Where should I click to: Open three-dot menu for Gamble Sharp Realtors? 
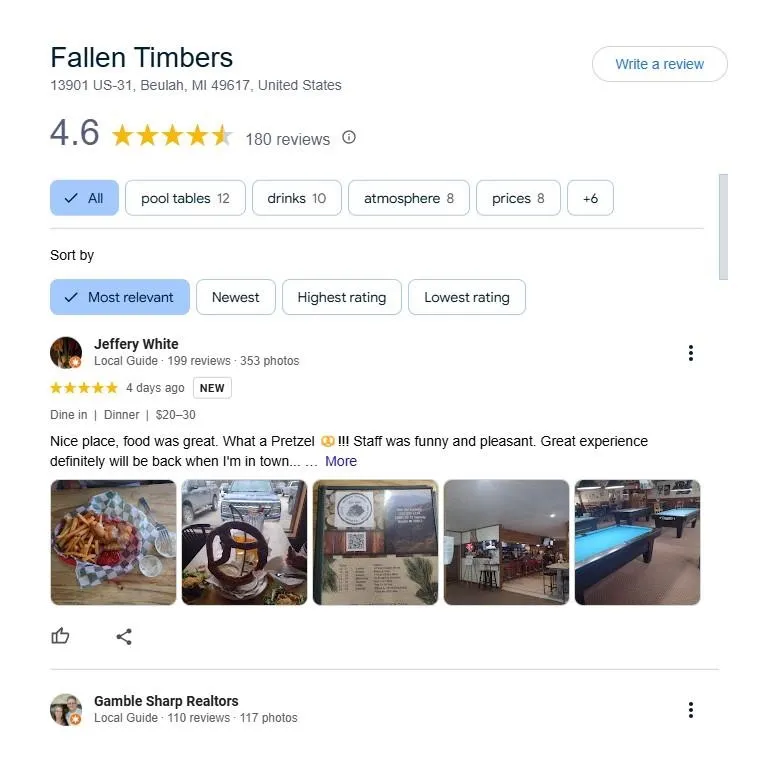click(x=690, y=710)
